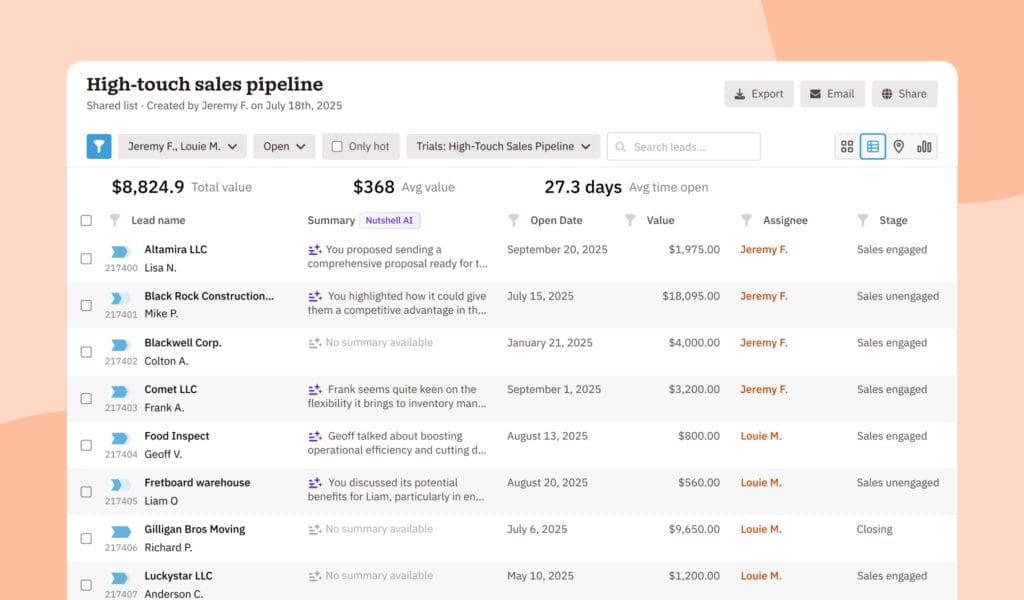Expand the Open status dropdown
The width and height of the screenshot is (1024, 600).
tap(284, 146)
